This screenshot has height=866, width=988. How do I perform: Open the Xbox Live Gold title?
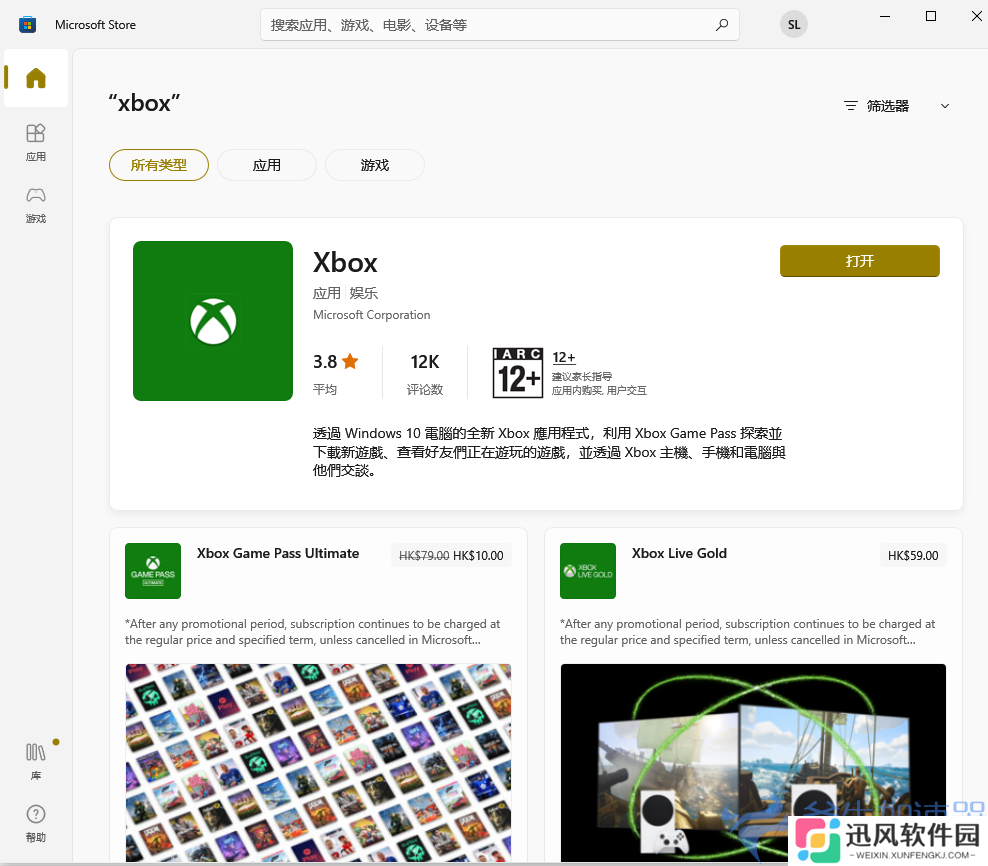click(679, 553)
